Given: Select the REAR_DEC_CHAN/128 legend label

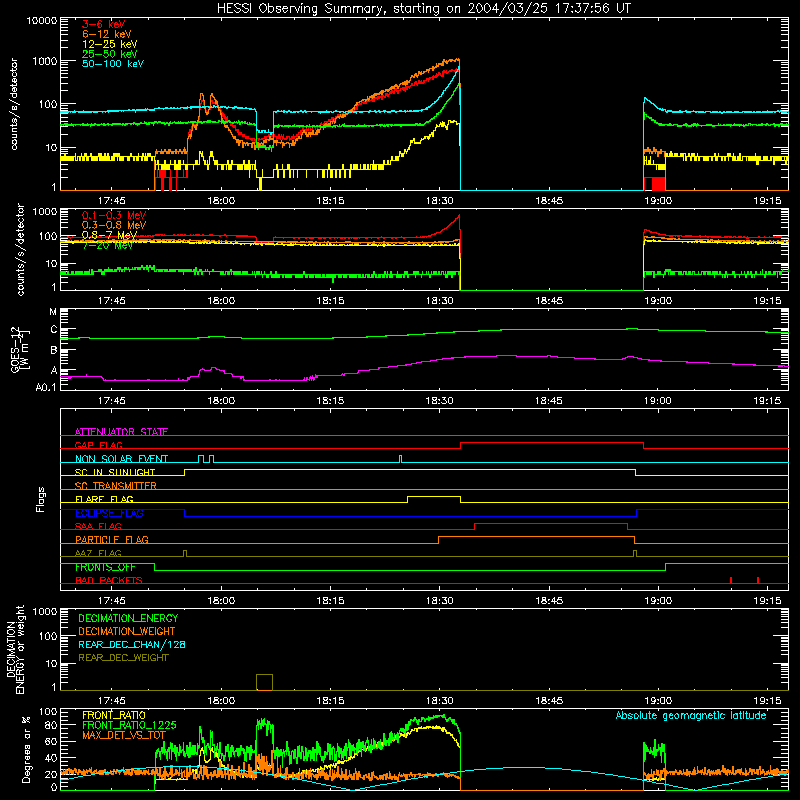Looking at the screenshot, I should (132, 644).
